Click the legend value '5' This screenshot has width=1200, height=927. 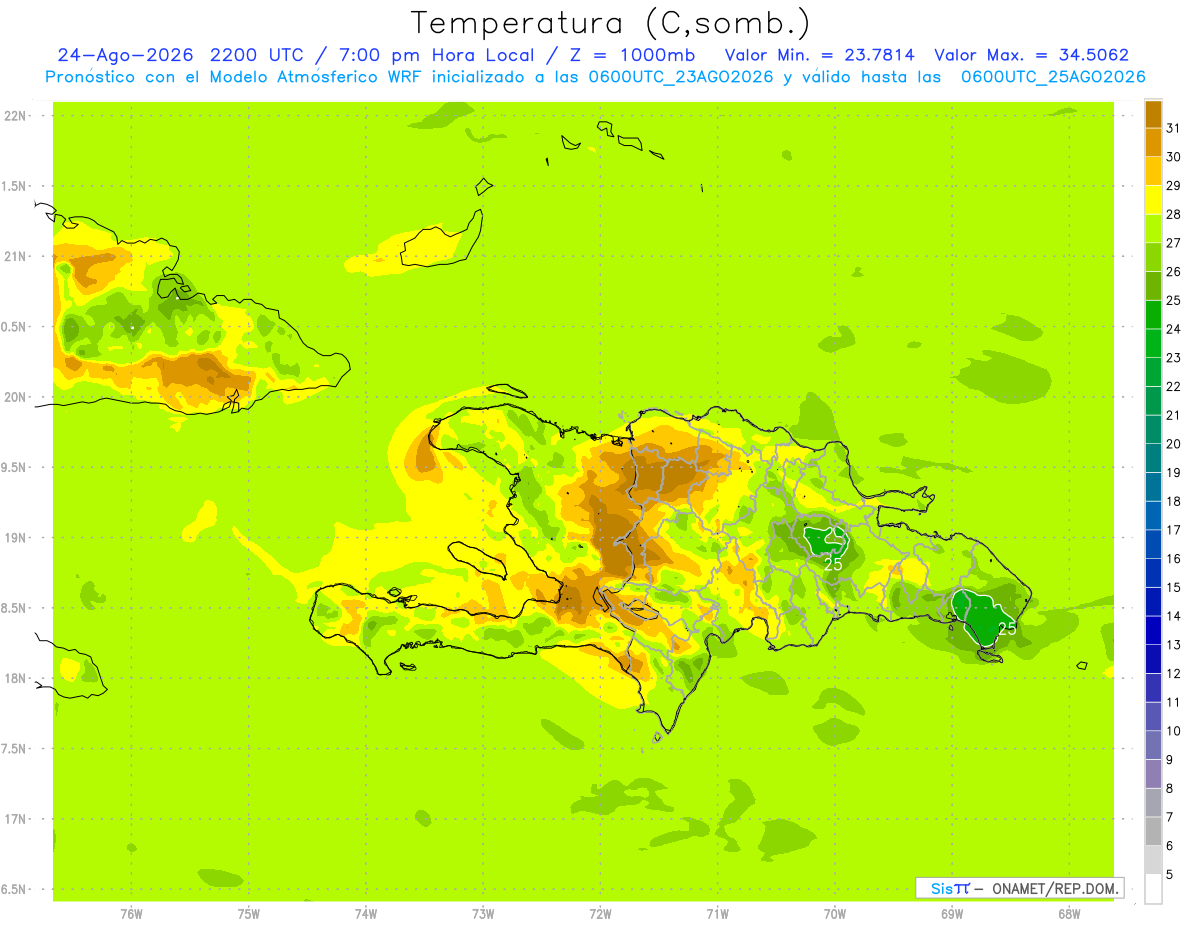(x=1170, y=875)
